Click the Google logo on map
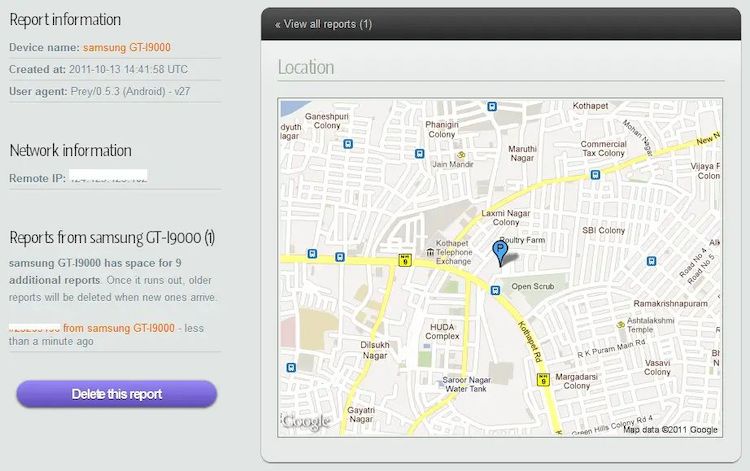750x471 pixels. (305, 421)
